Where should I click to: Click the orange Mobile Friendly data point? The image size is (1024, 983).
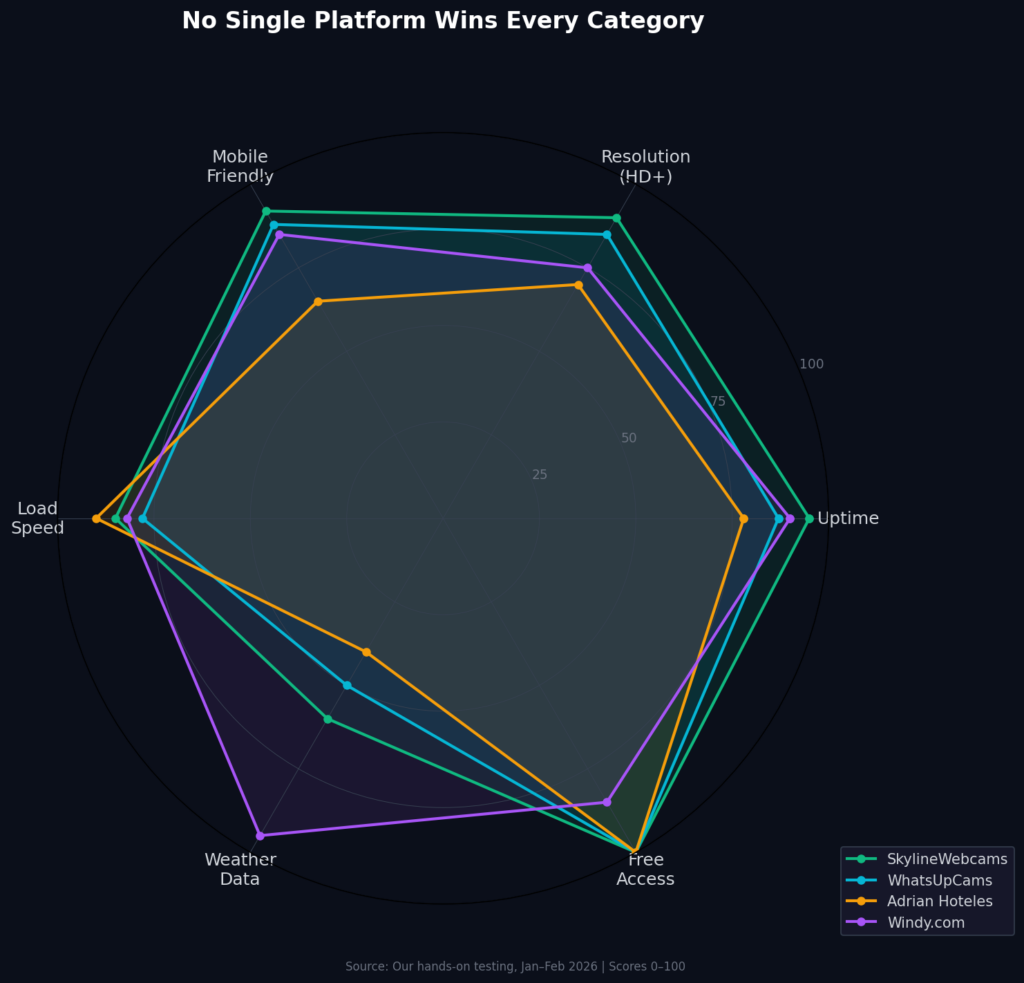click(x=318, y=301)
